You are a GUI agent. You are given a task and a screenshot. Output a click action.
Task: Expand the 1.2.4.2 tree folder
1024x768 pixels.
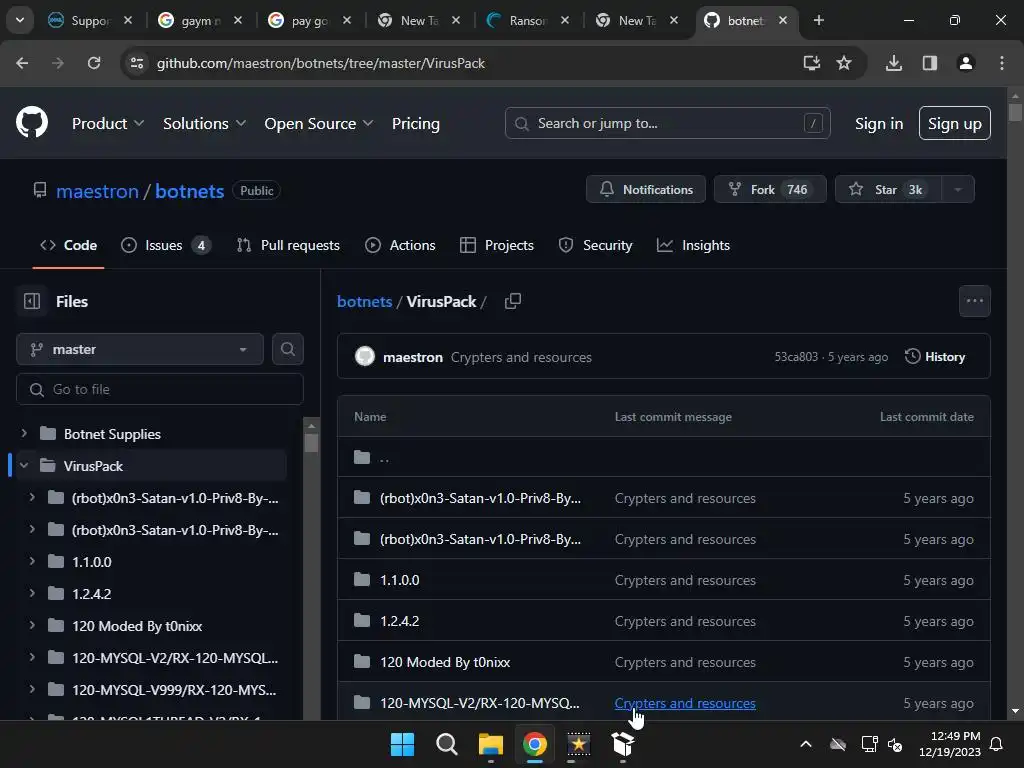tap(31, 593)
